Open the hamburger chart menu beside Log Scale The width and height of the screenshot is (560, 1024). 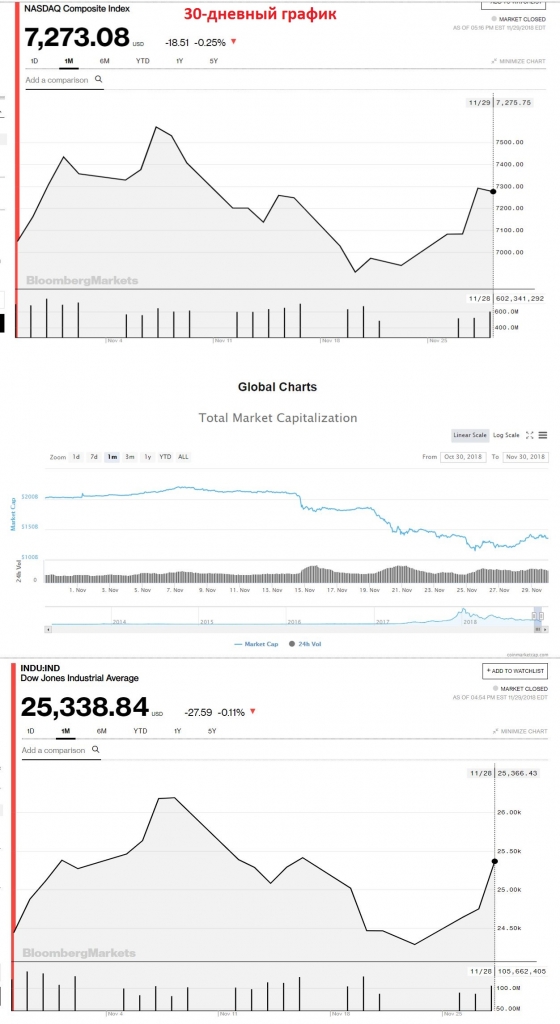pos(543,435)
